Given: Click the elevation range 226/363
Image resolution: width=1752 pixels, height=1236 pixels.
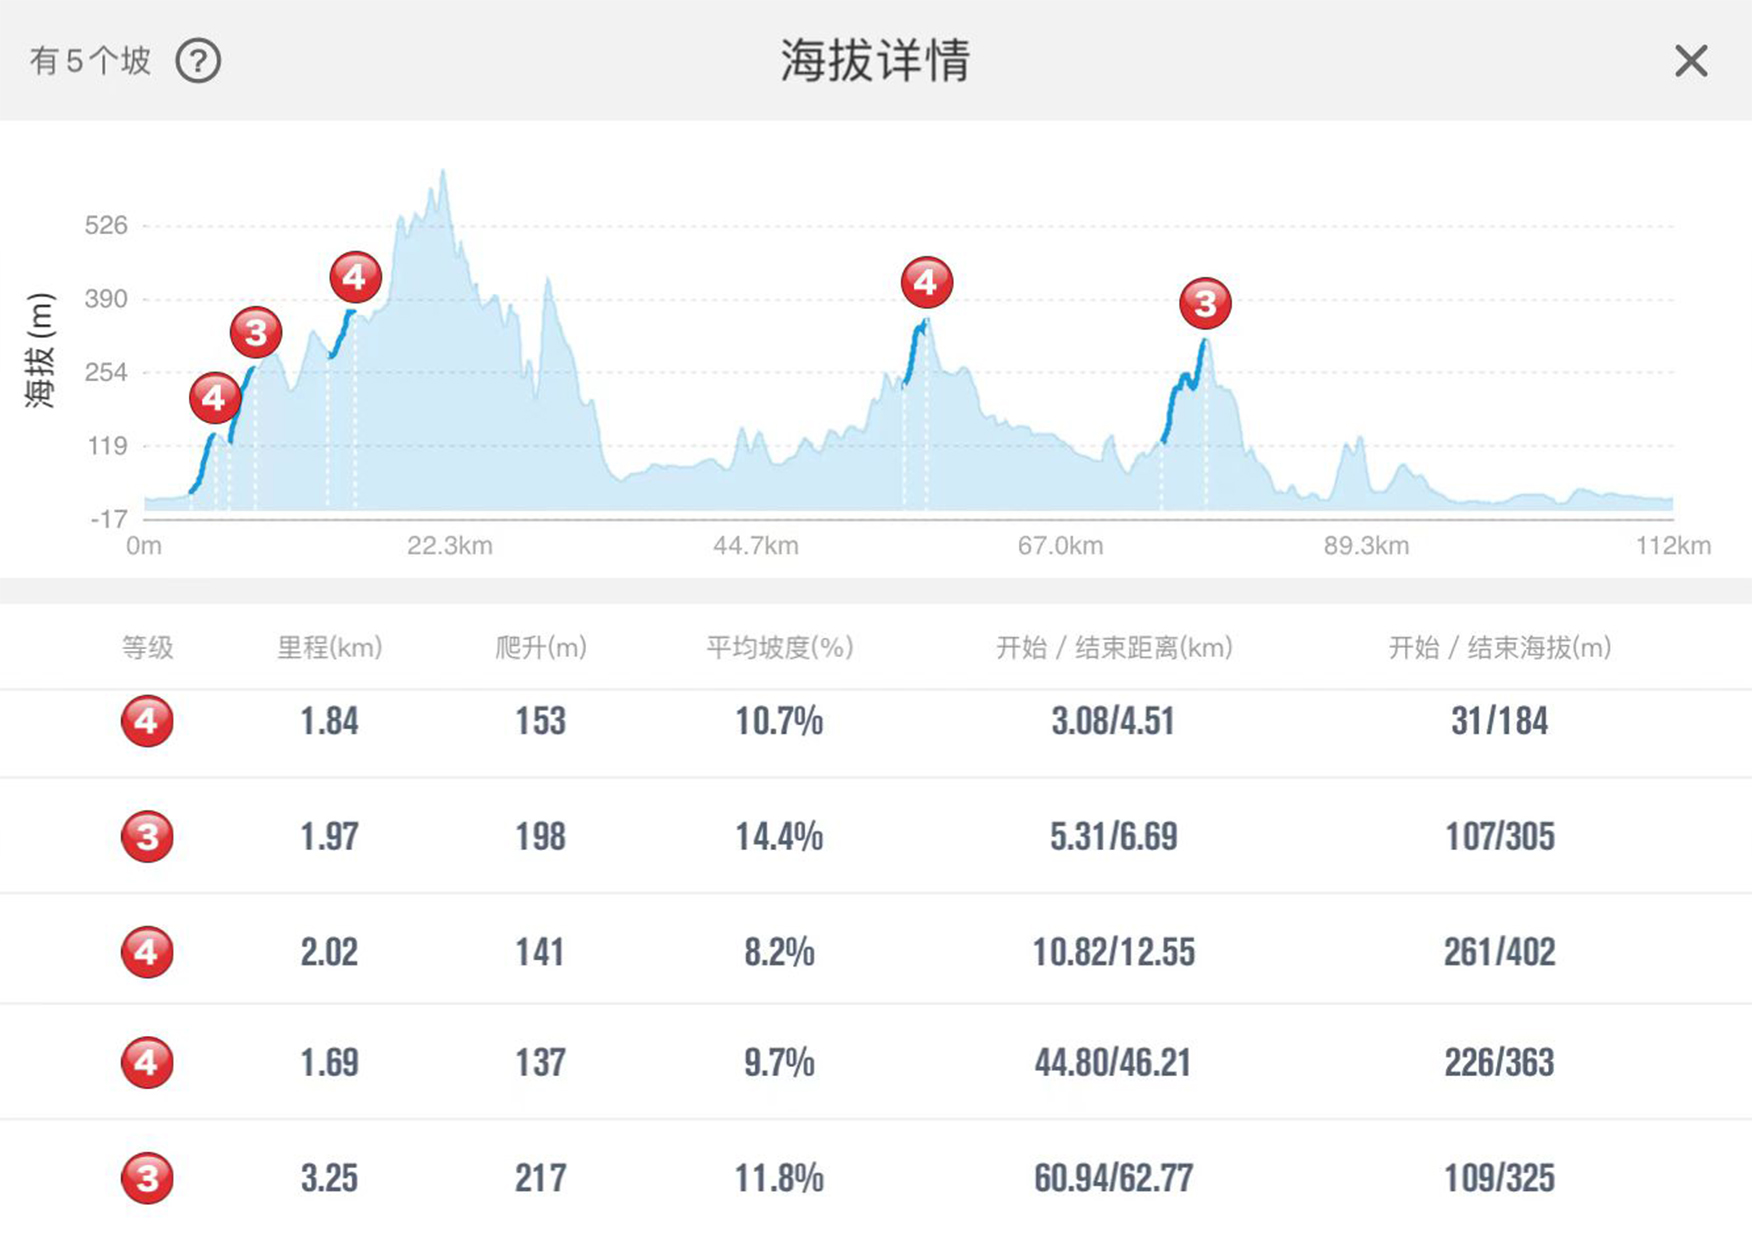Looking at the screenshot, I should coord(1500,1062).
